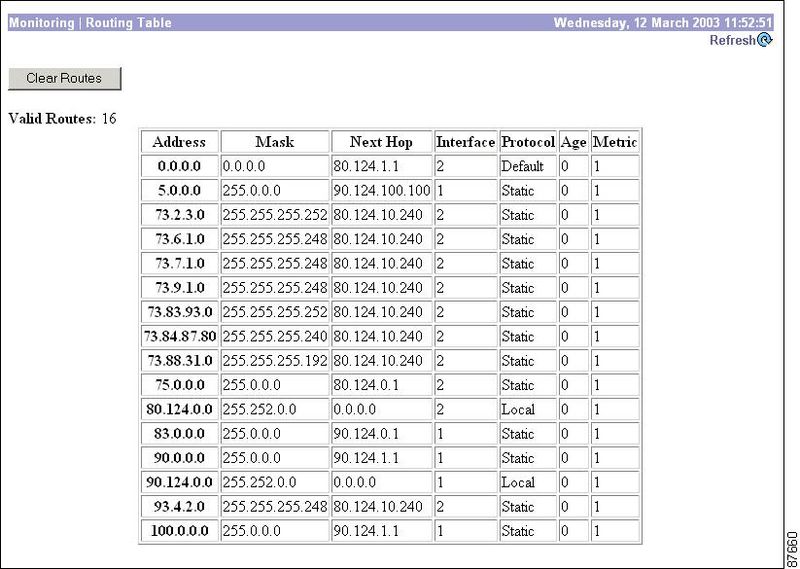Select the 80.124.0.0 address cell
The image size is (800, 569).
tap(180, 409)
